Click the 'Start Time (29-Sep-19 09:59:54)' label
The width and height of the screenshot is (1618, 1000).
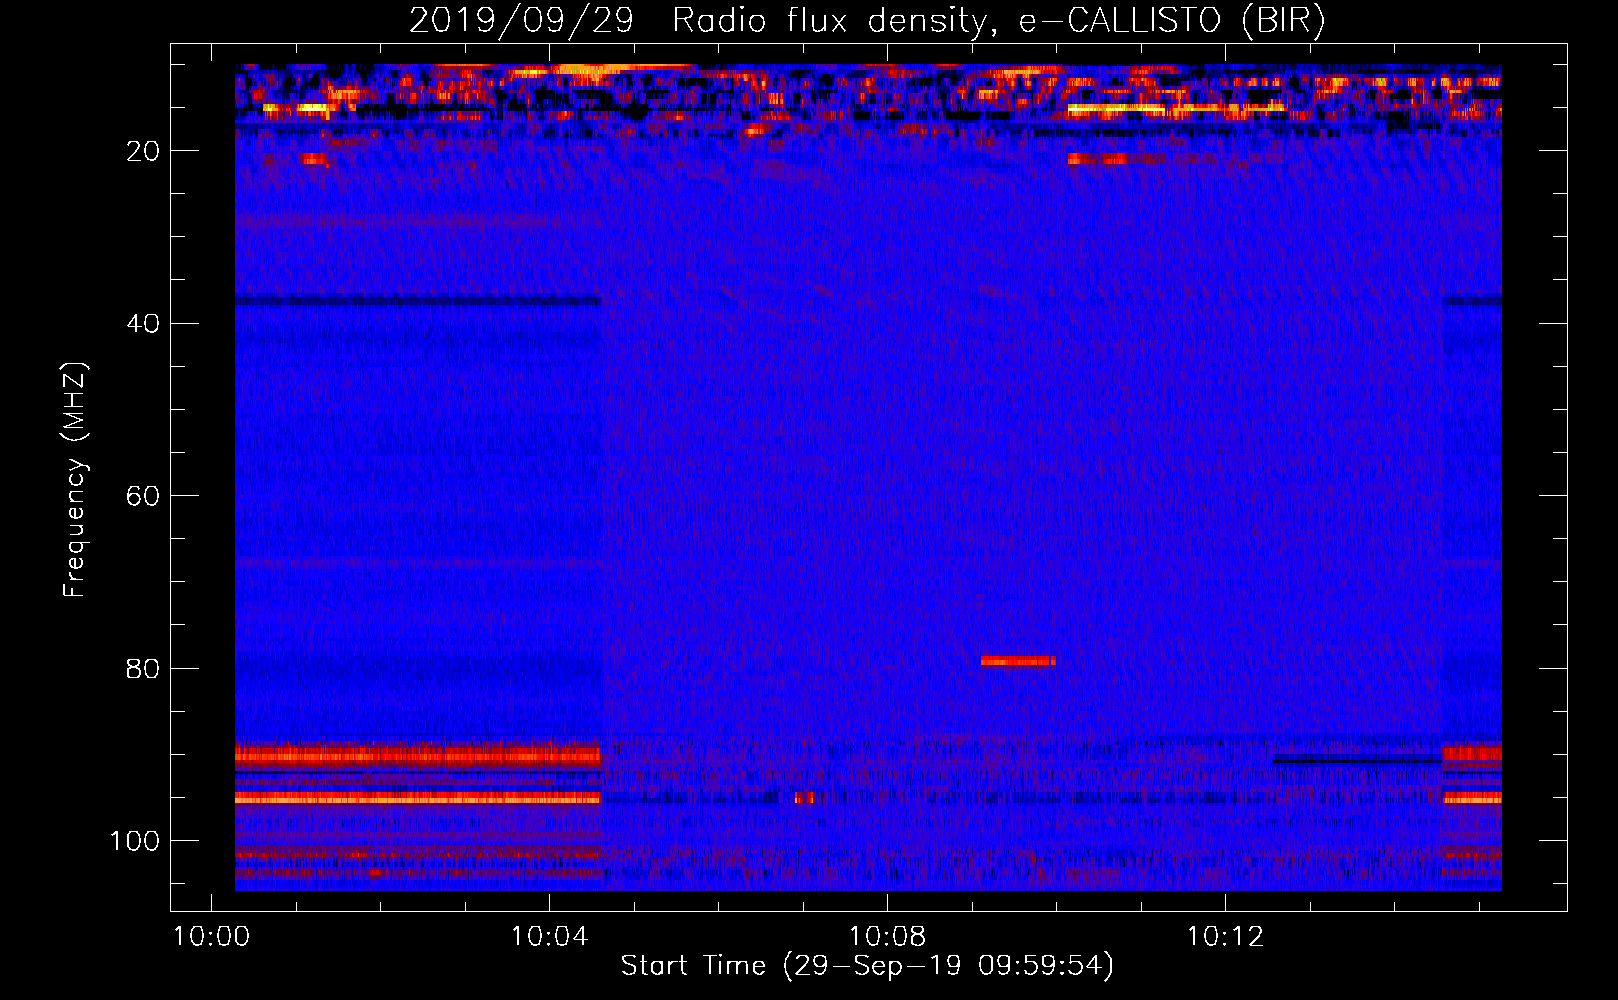pyautogui.click(x=867, y=966)
